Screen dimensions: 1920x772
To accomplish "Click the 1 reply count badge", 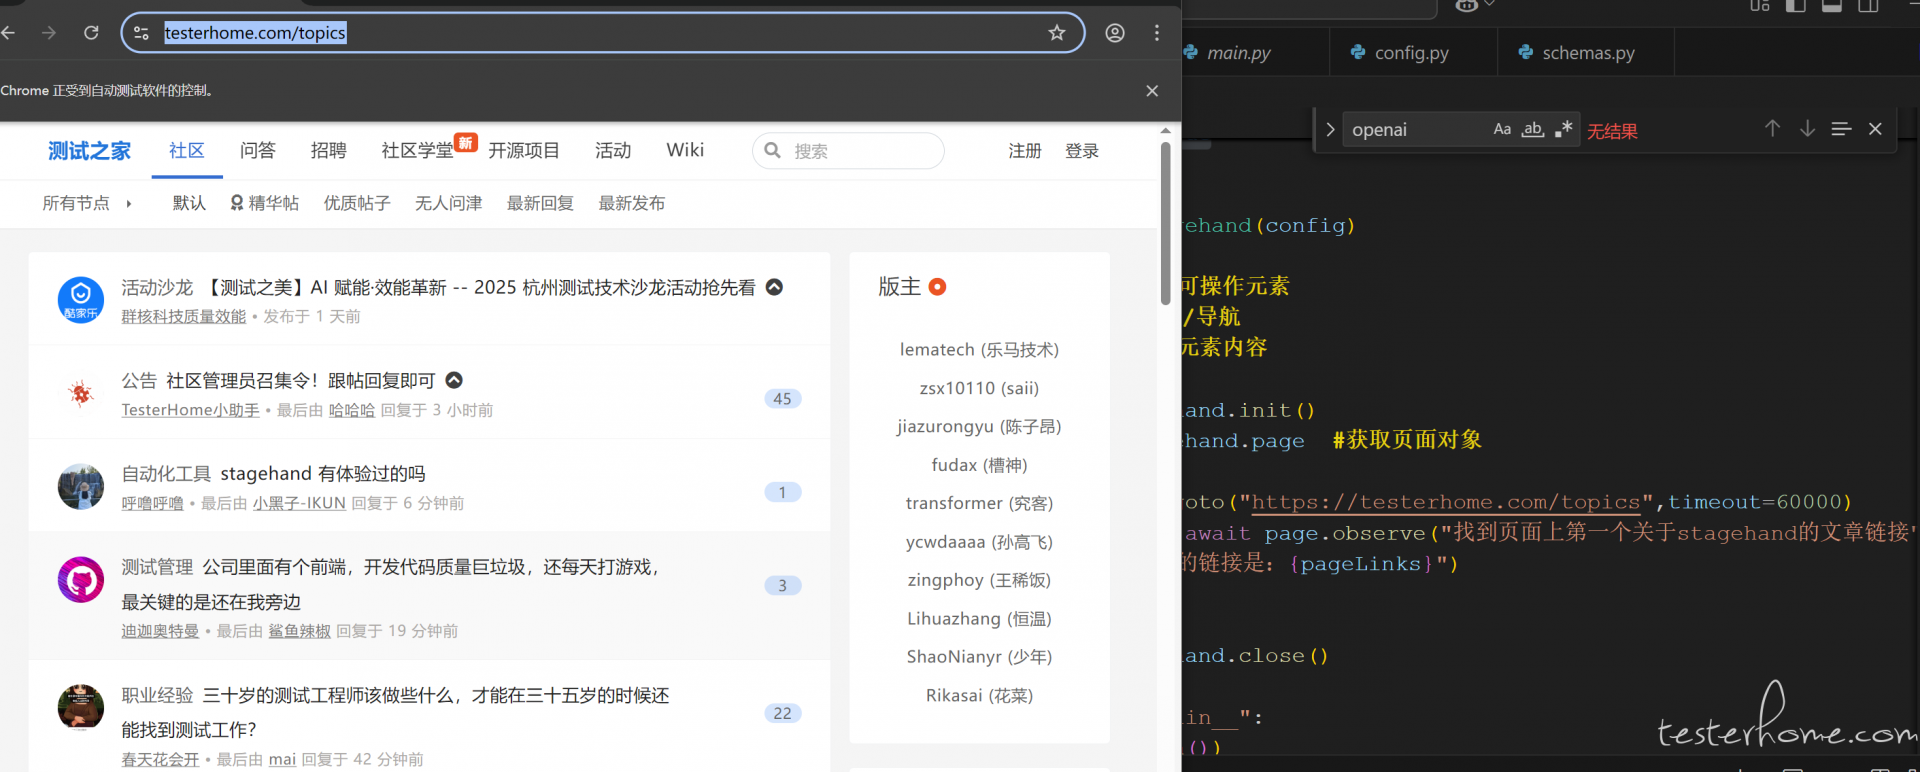I will 783,492.
